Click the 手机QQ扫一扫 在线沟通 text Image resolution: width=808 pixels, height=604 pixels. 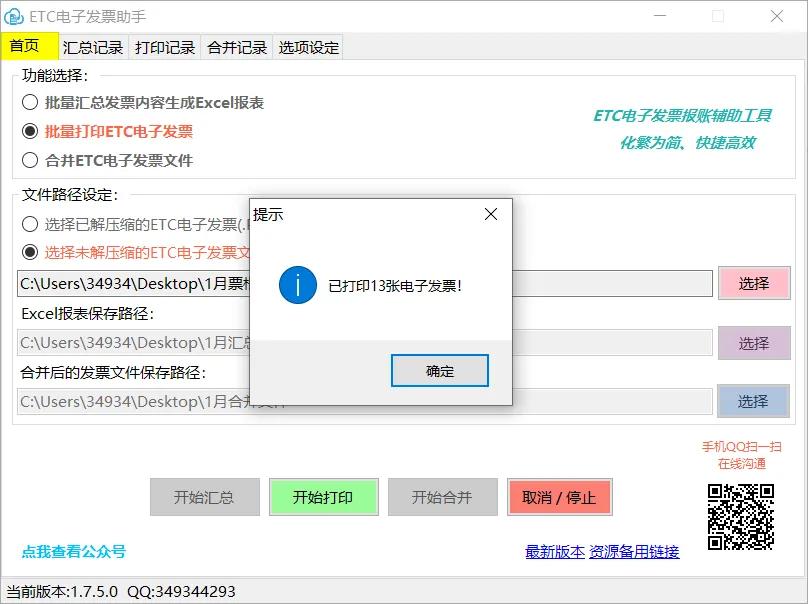742,455
